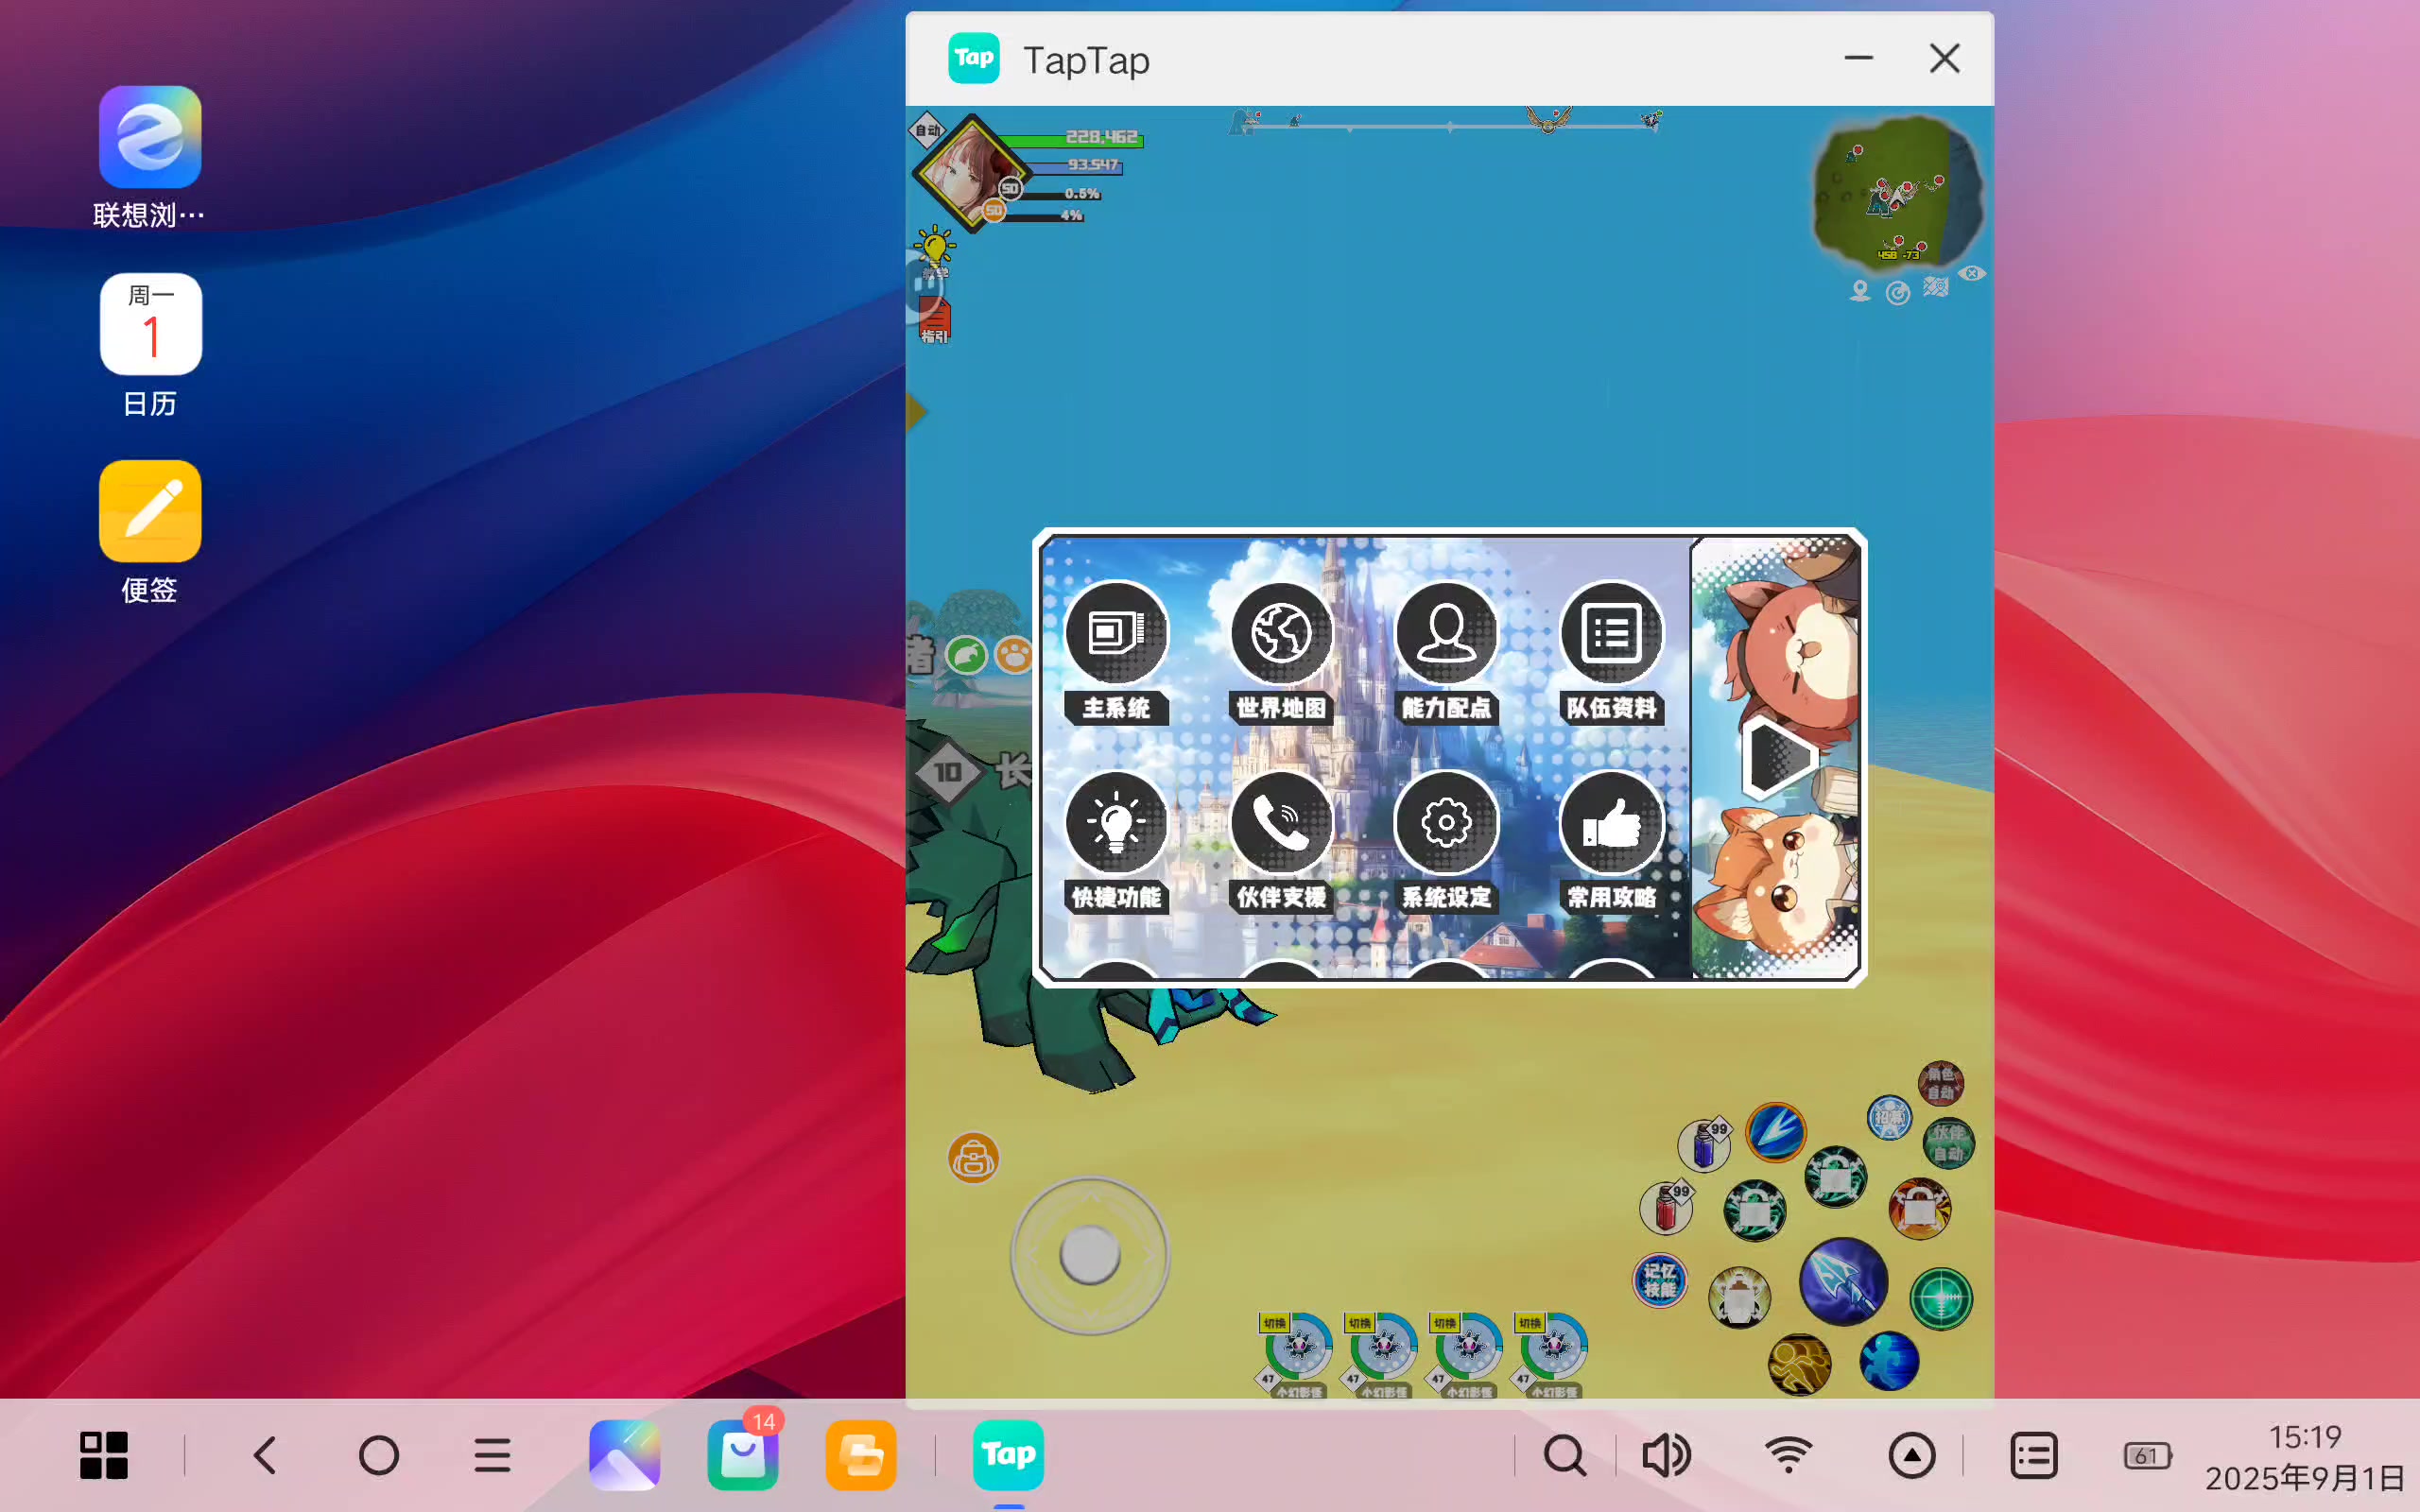The width and height of the screenshot is (2420, 1512).
Task: Open the red 指引 guide icon
Action: (x=934, y=322)
